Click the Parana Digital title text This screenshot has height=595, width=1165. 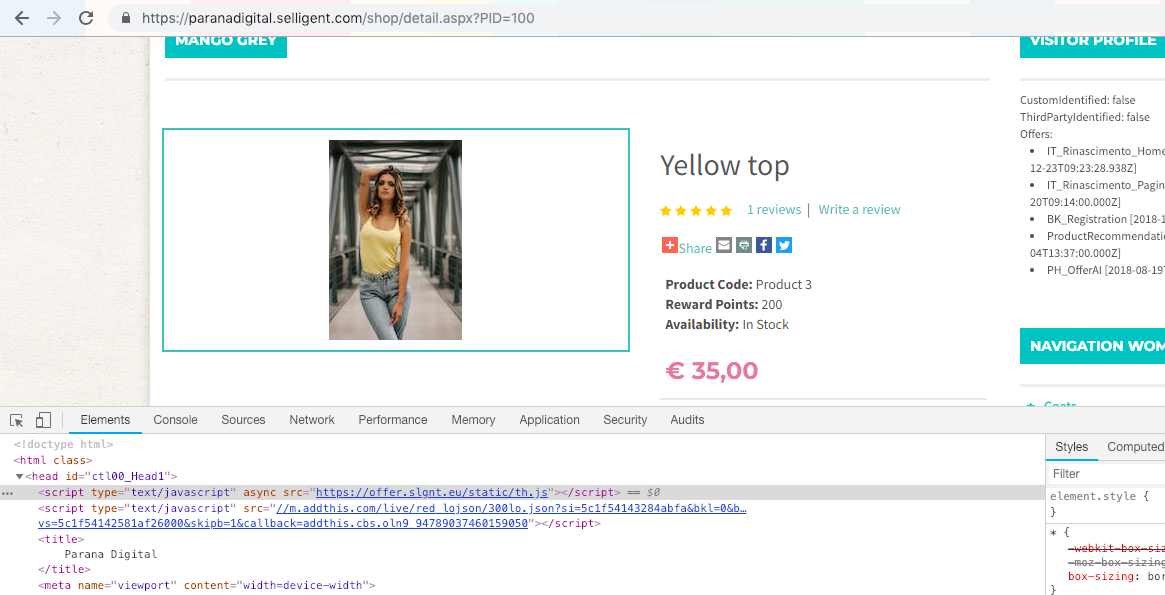click(111, 554)
